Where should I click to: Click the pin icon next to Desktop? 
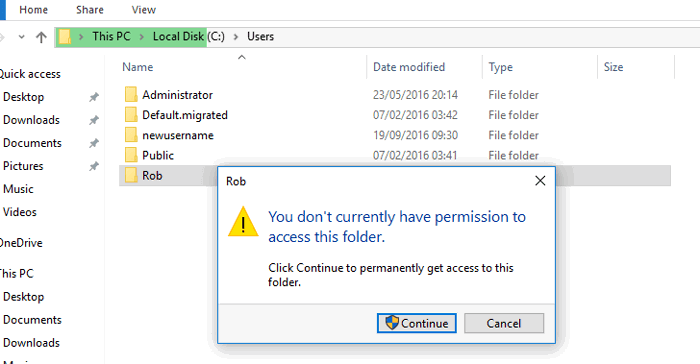[x=93, y=97]
